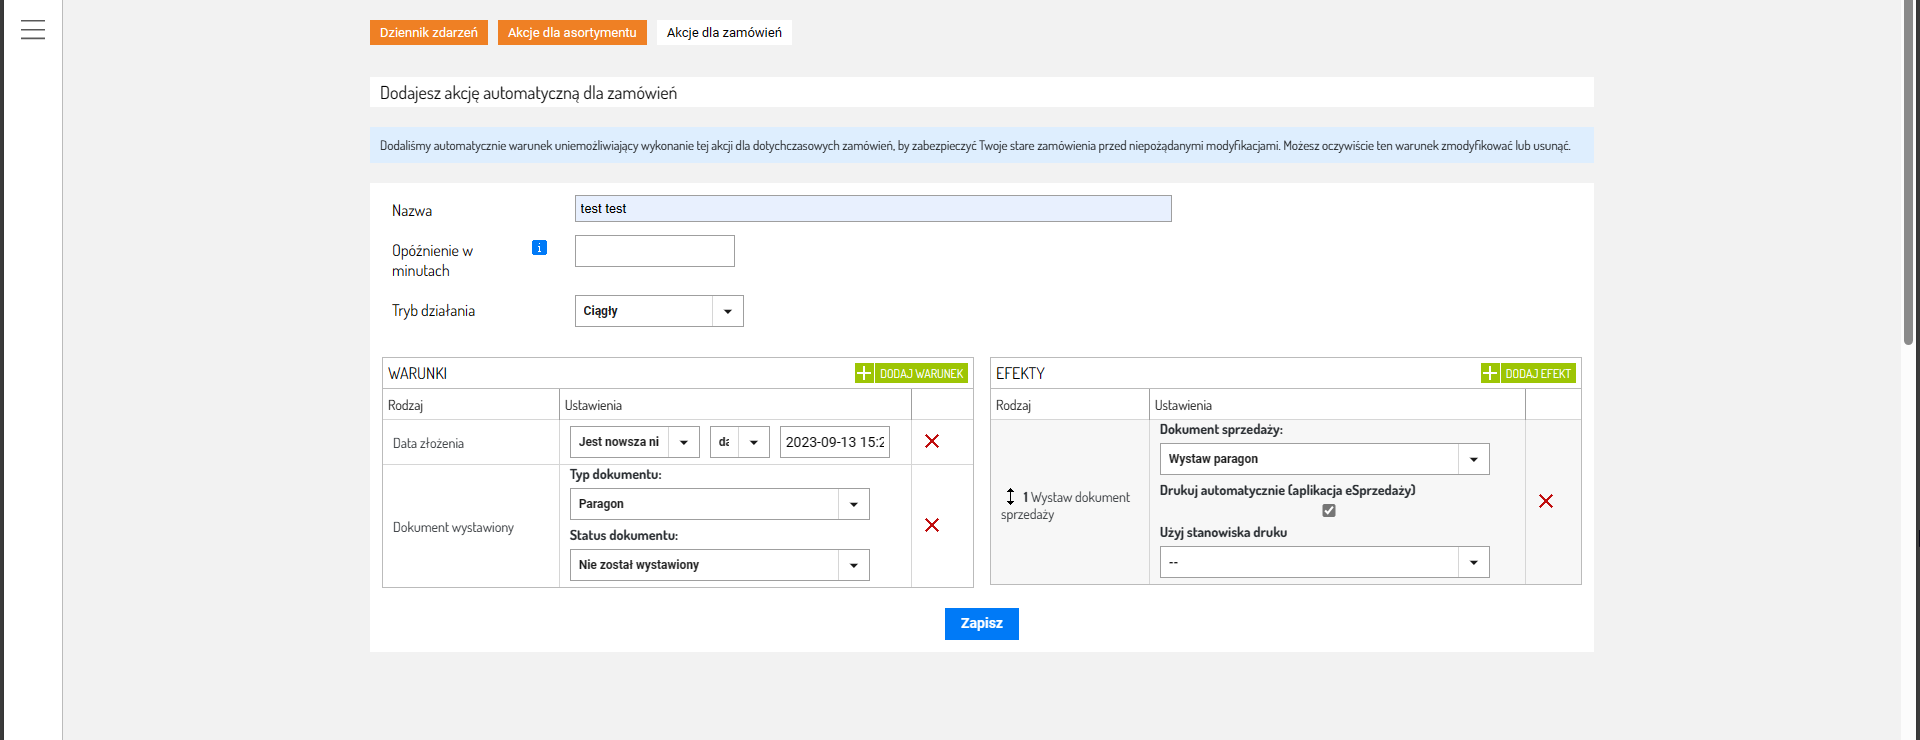Click the green plus icon for Dodaj efekt
Viewport: 1920px width, 740px height.
1489,373
